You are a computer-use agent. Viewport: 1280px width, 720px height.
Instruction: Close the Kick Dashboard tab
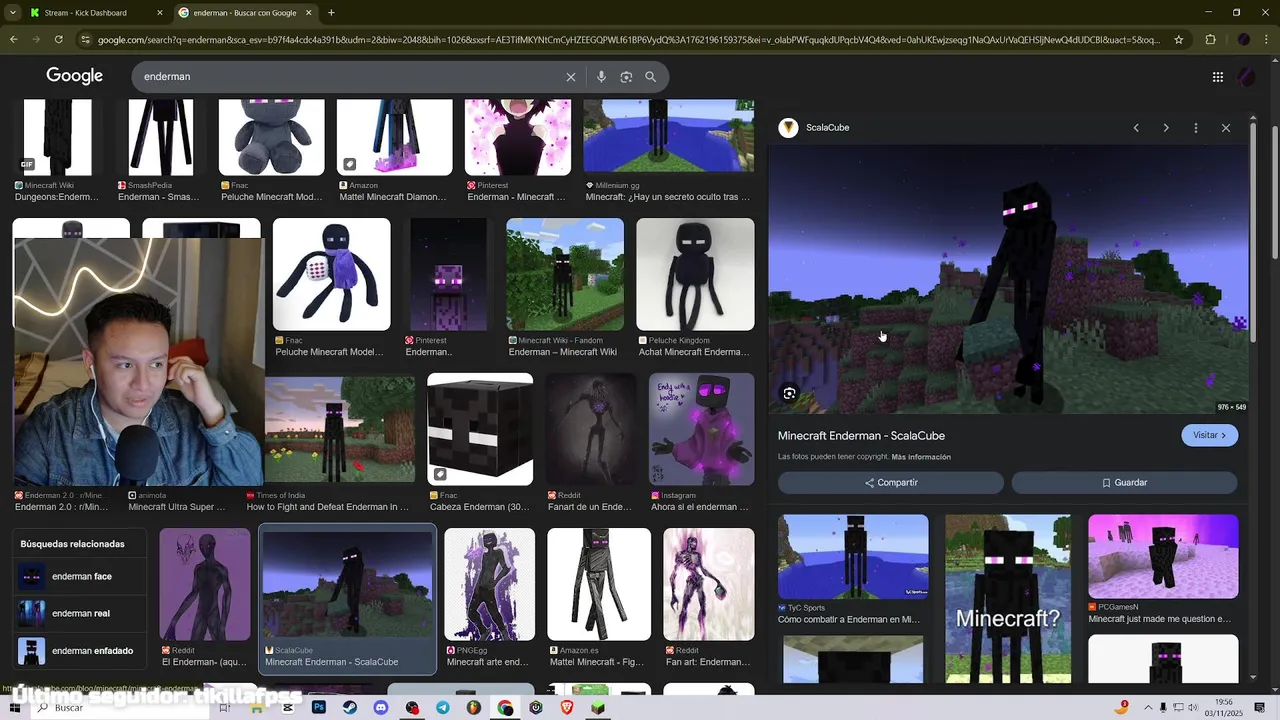point(160,13)
